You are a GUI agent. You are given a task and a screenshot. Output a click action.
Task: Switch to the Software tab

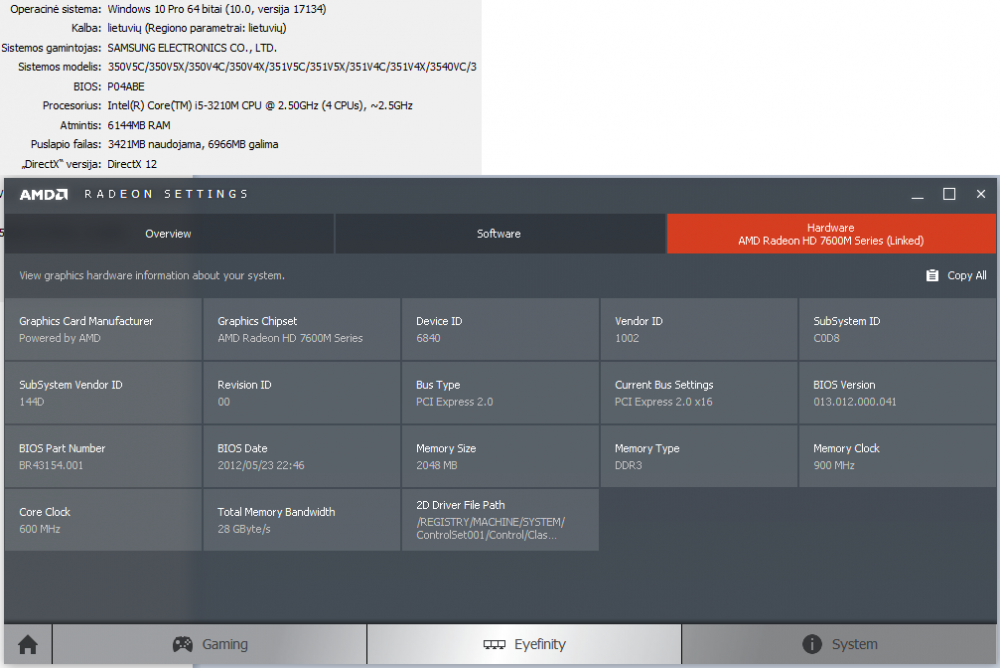click(499, 234)
